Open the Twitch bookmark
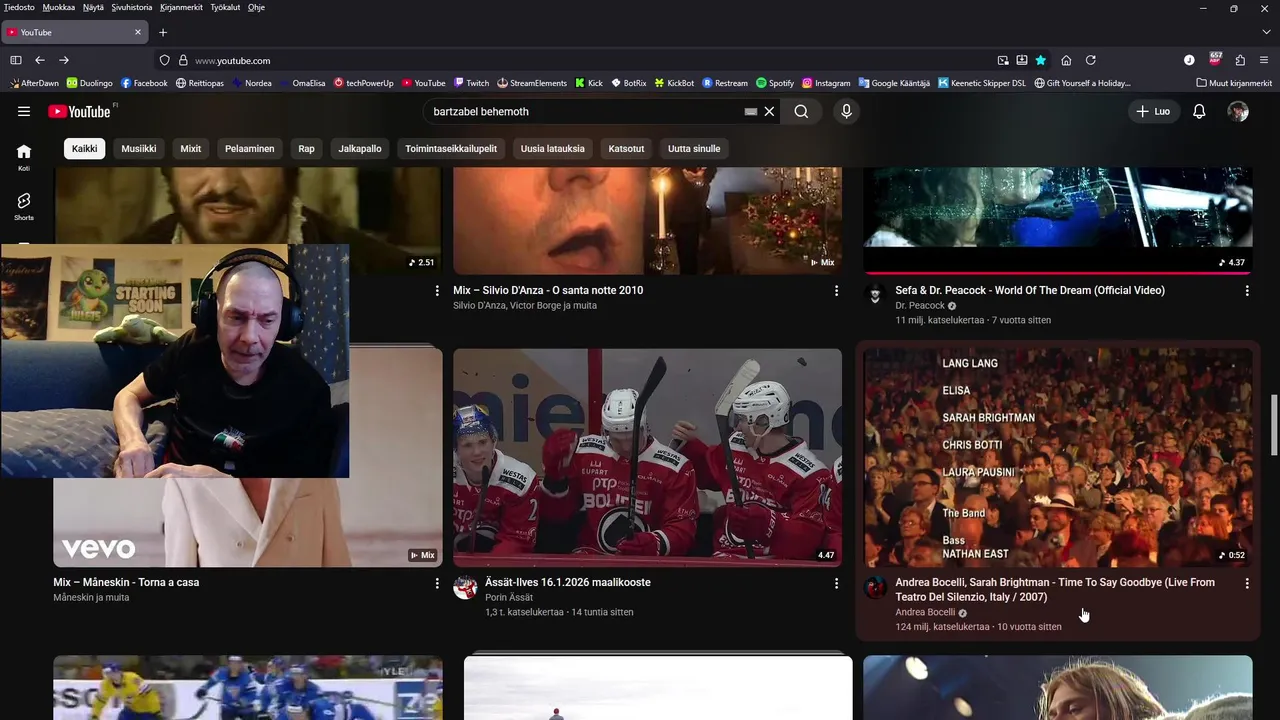Screen dimensions: 1280x720 (471, 83)
